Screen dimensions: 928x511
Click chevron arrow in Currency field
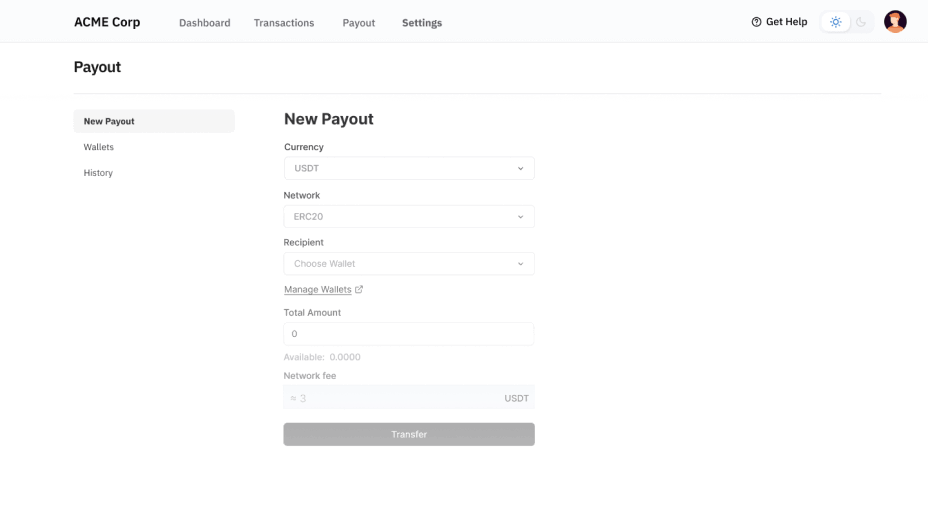[x=520, y=169]
